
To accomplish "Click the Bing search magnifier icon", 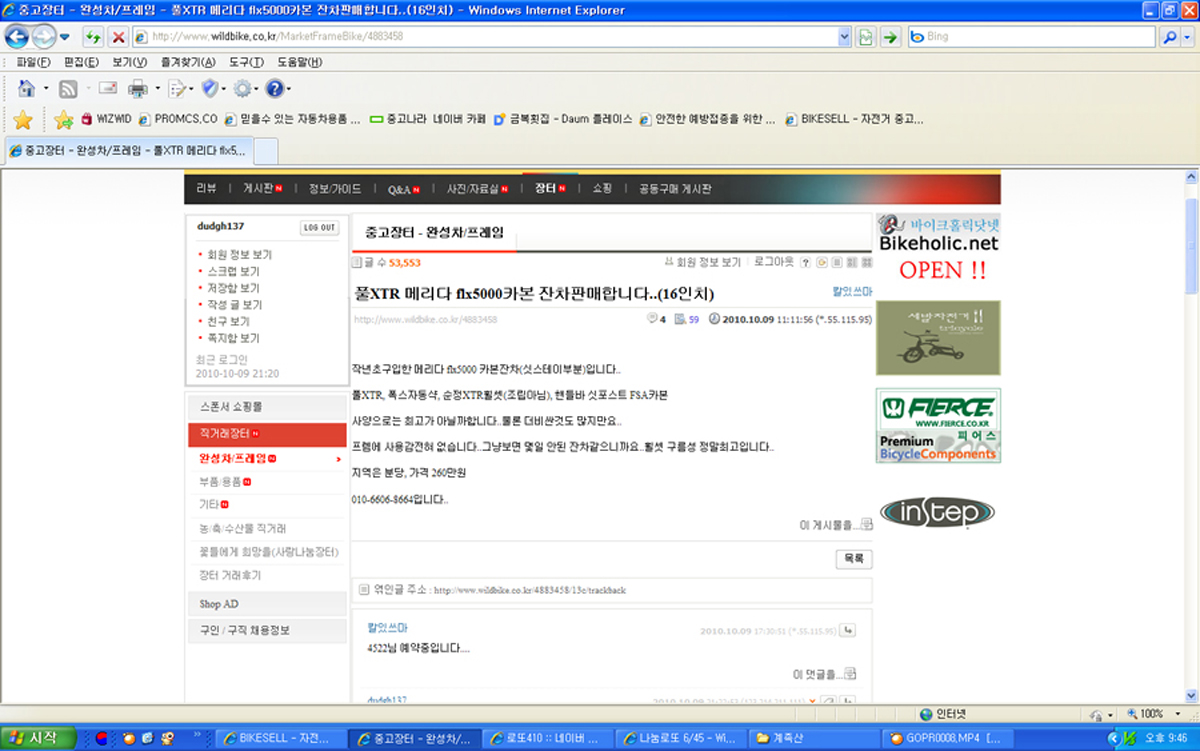I will tap(1168, 37).
